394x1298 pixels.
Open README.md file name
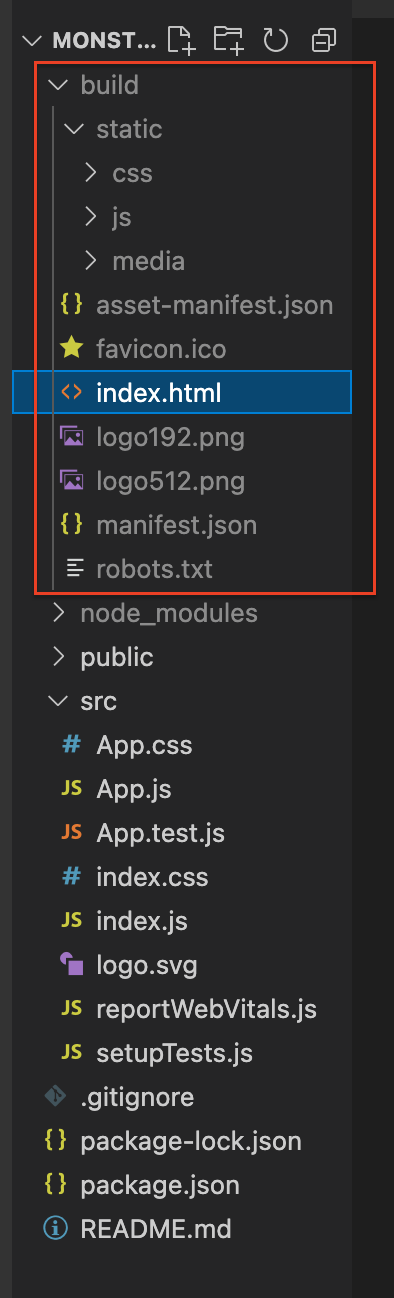point(156,1229)
